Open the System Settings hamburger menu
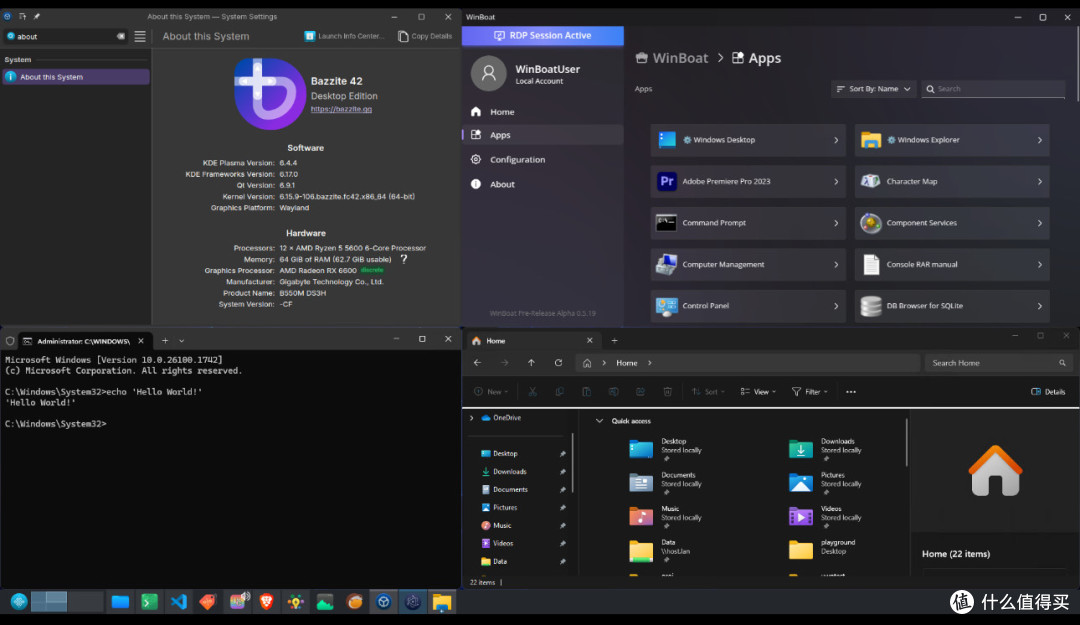The height and width of the screenshot is (625, 1080). [140, 37]
